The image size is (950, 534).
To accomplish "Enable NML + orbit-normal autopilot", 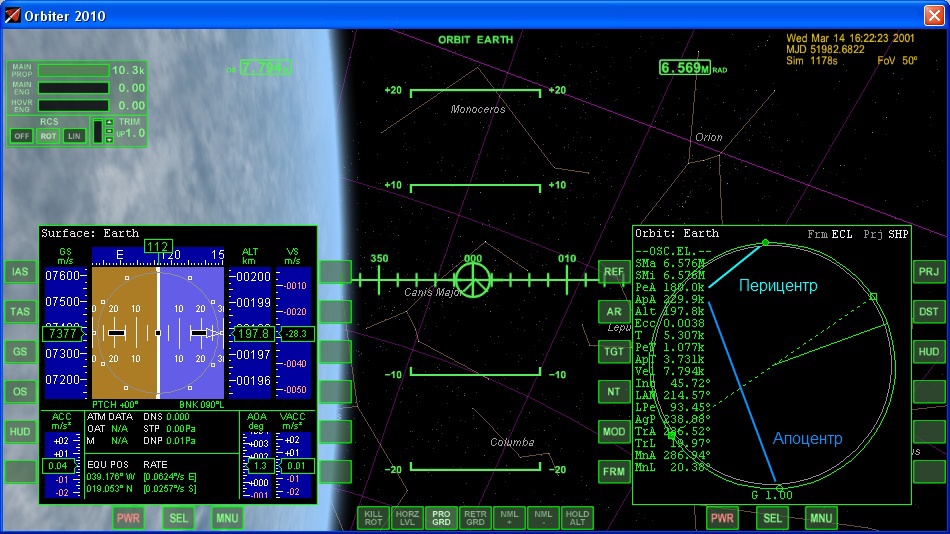I will [509, 518].
